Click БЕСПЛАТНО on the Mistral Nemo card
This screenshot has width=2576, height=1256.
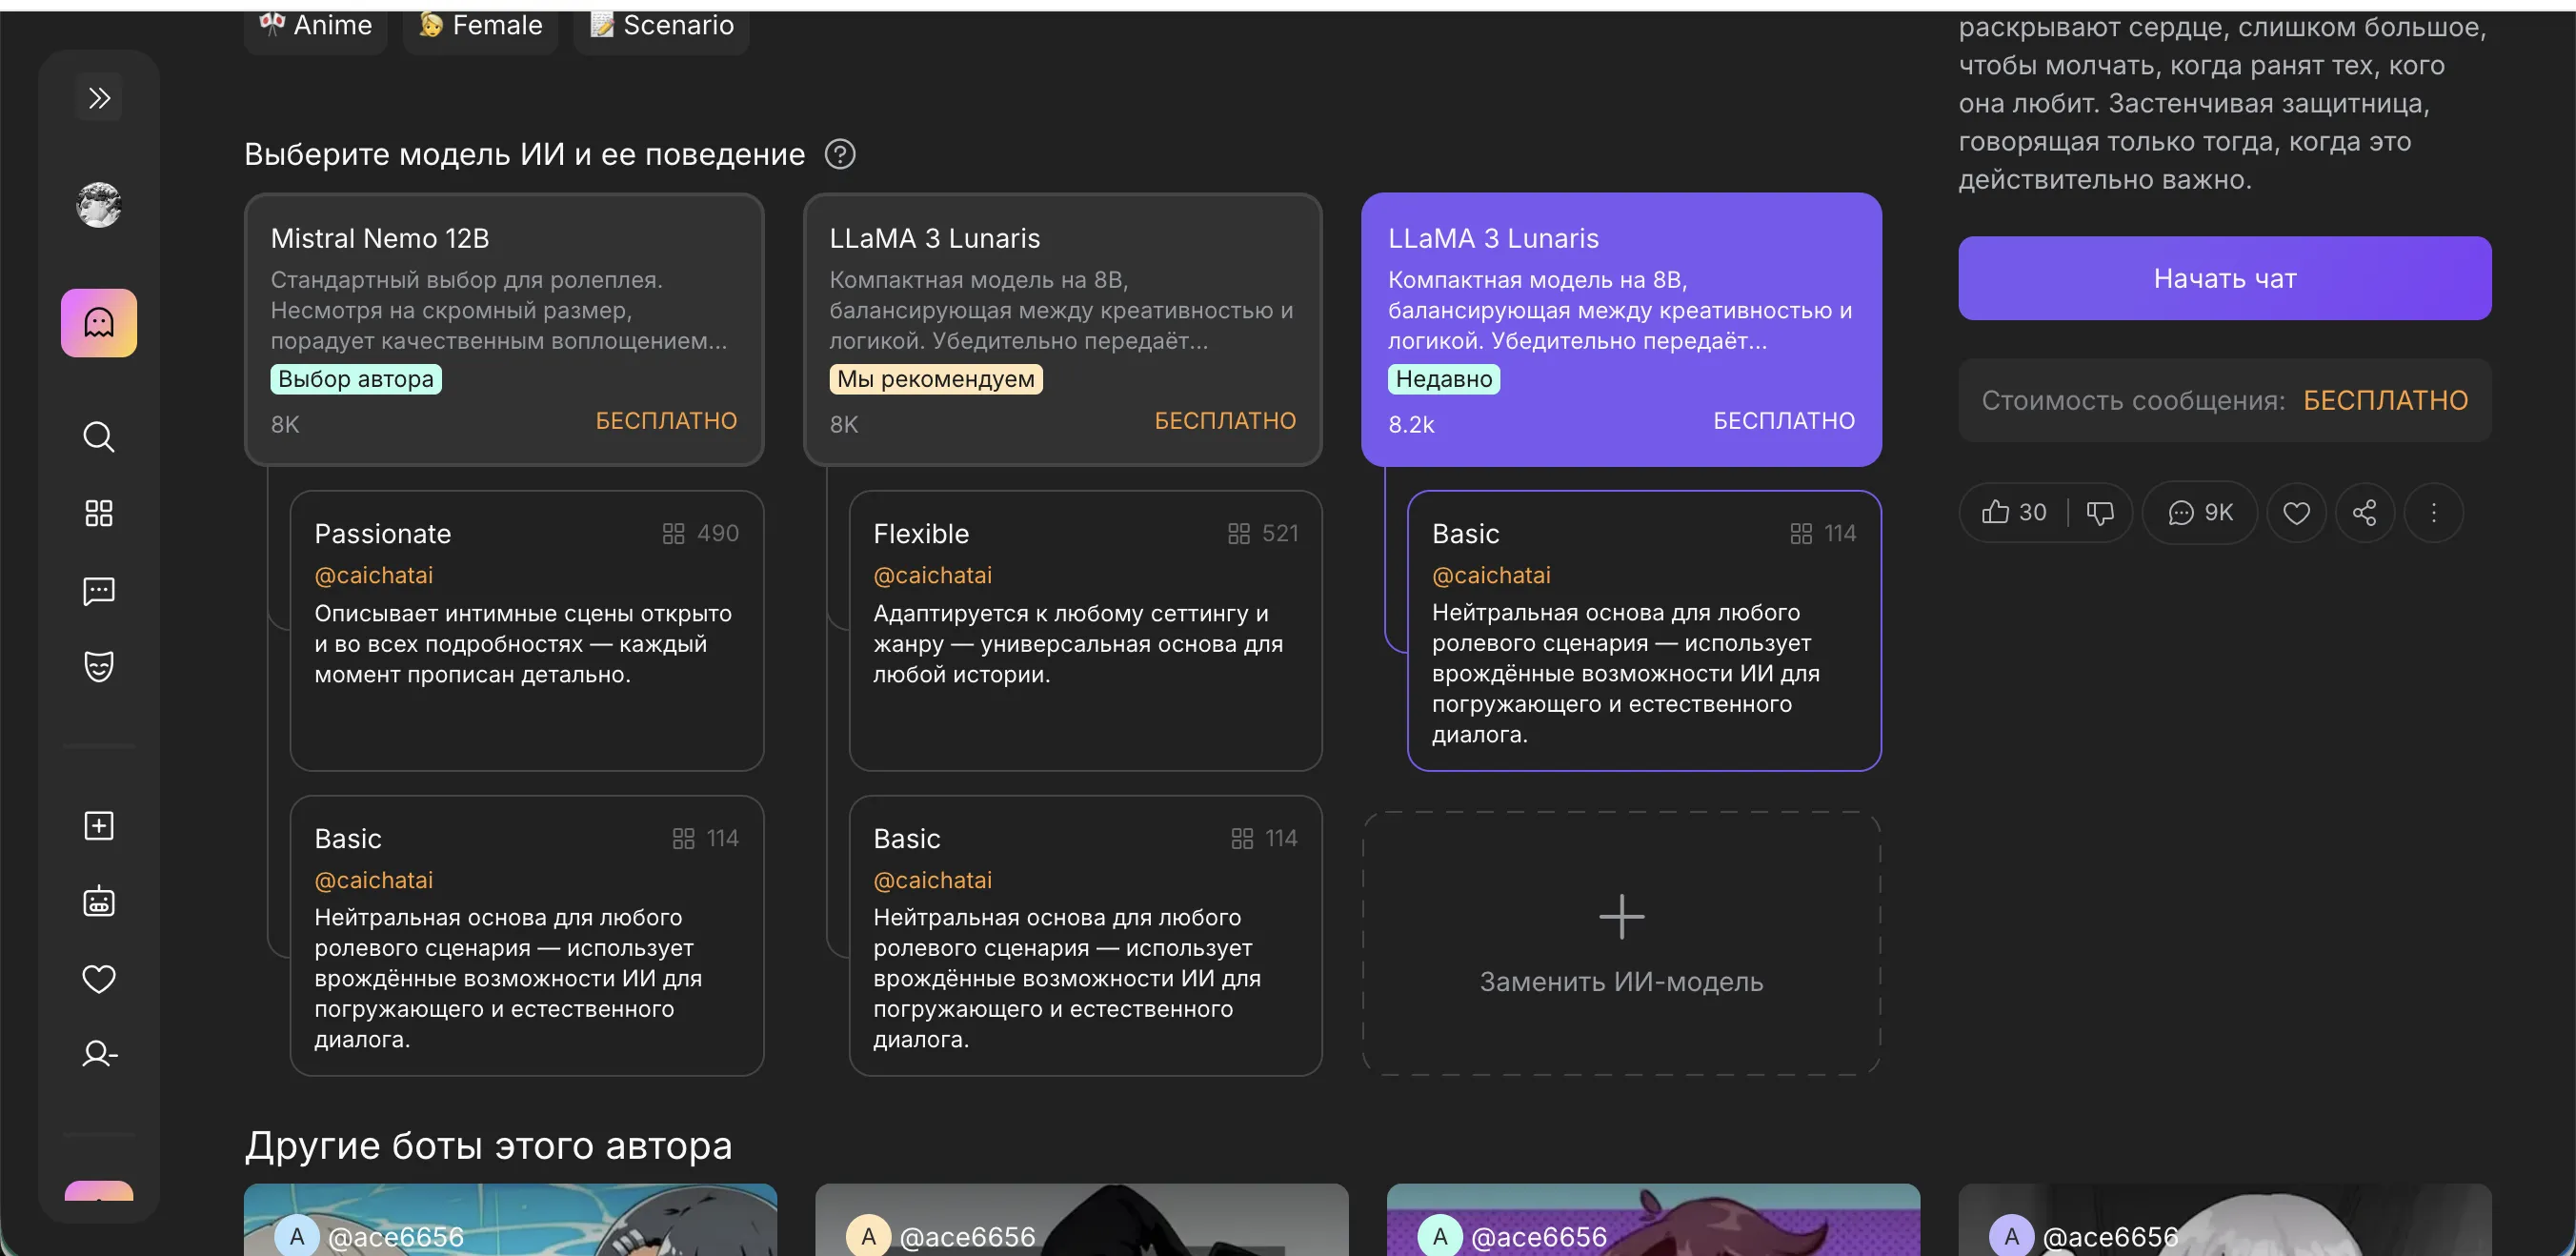tap(666, 421)
